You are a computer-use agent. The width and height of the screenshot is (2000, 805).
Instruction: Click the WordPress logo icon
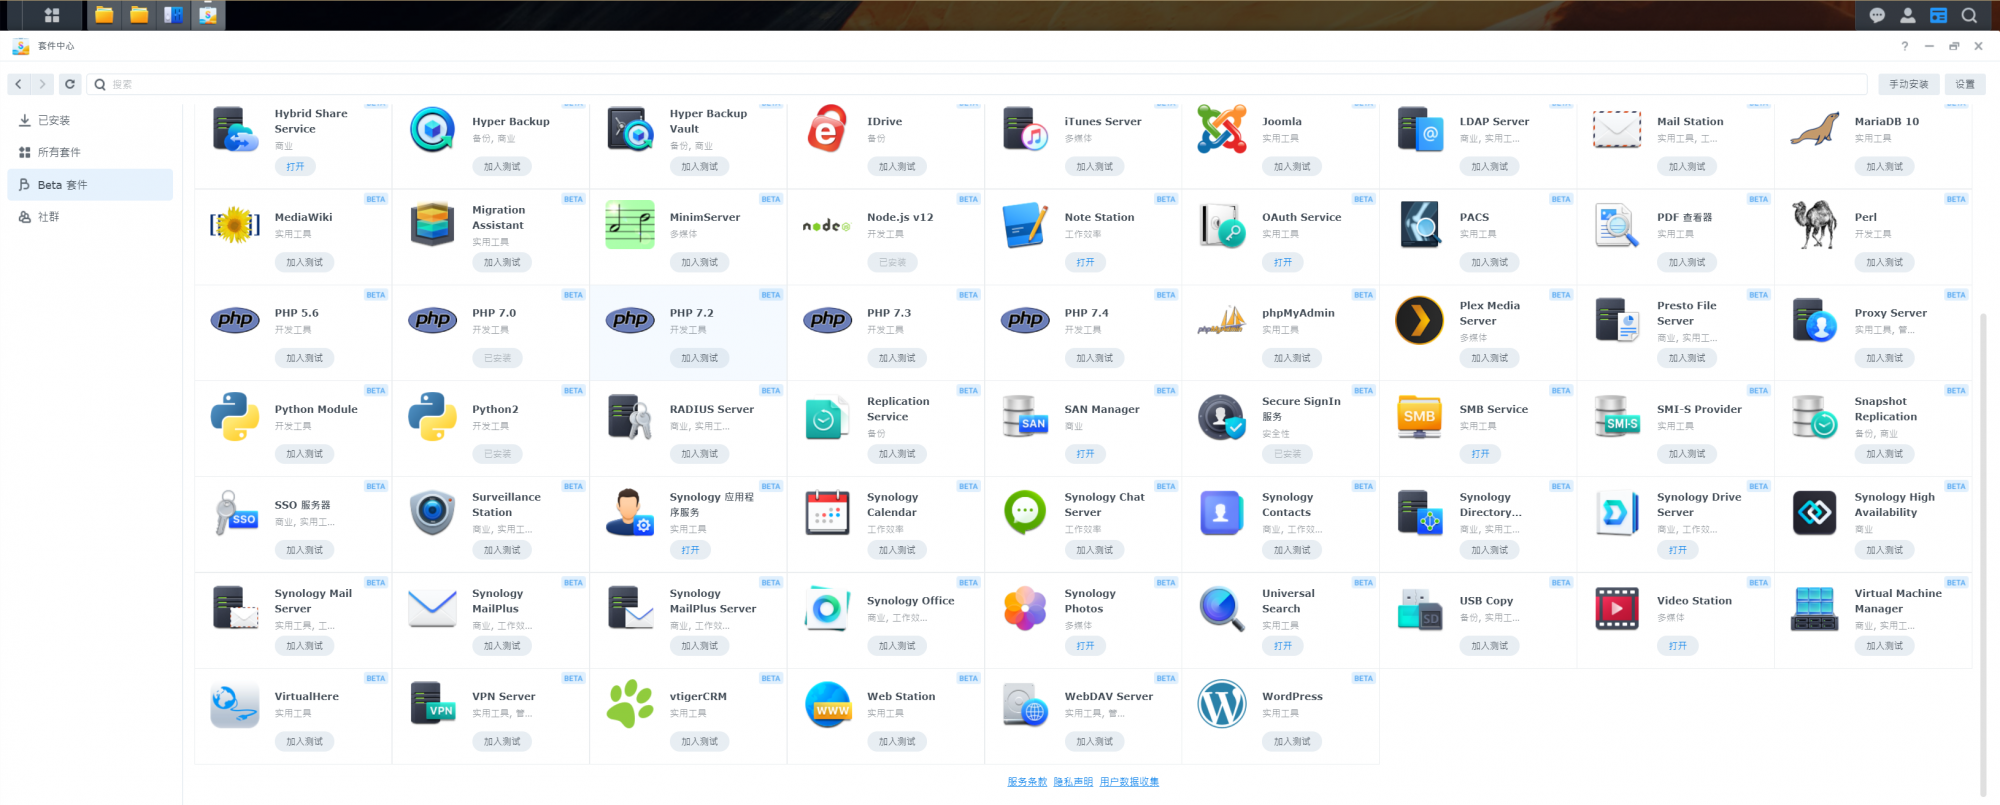[1222, 704]
